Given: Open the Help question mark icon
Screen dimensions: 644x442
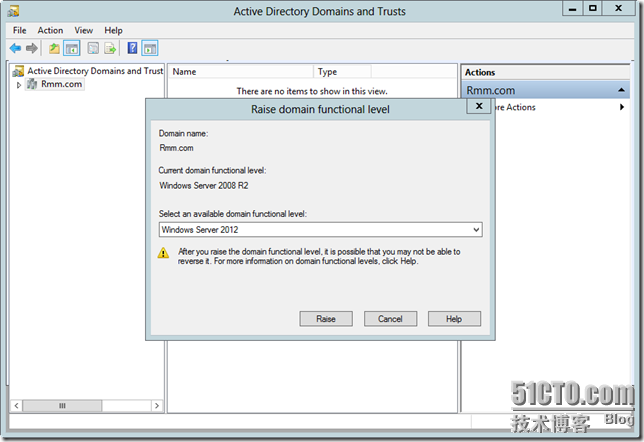Looking at the screenshot, I should tap(132, 48).
